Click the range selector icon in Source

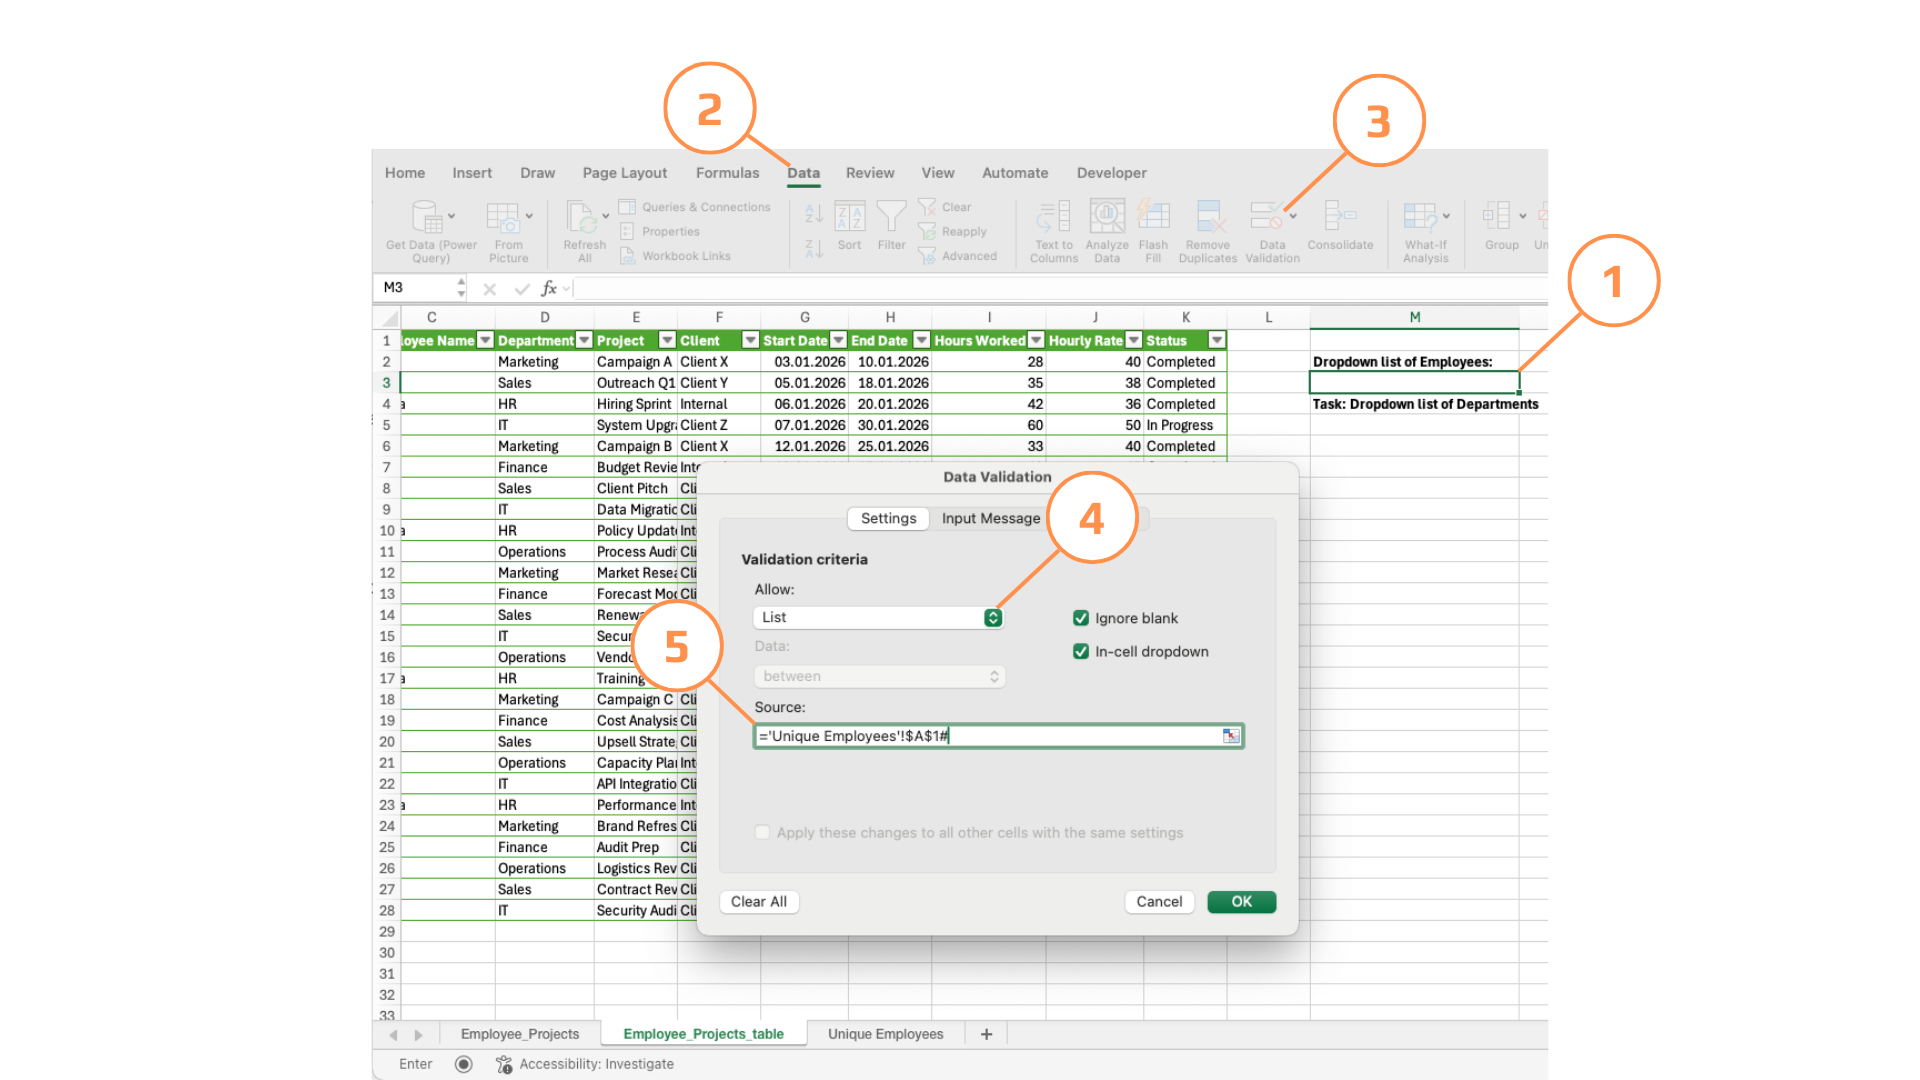pyautogui.click(x=1230, y=736)
